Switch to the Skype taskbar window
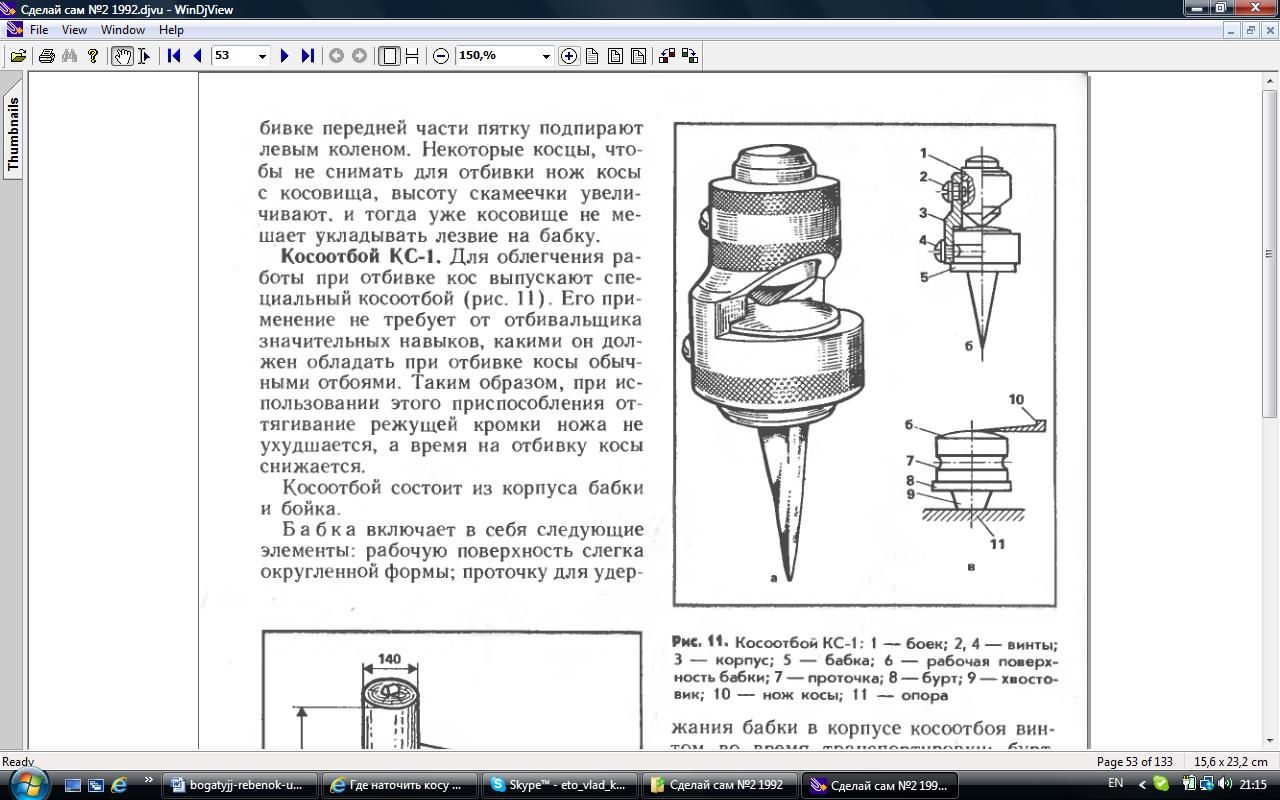 tap(560, 785)
